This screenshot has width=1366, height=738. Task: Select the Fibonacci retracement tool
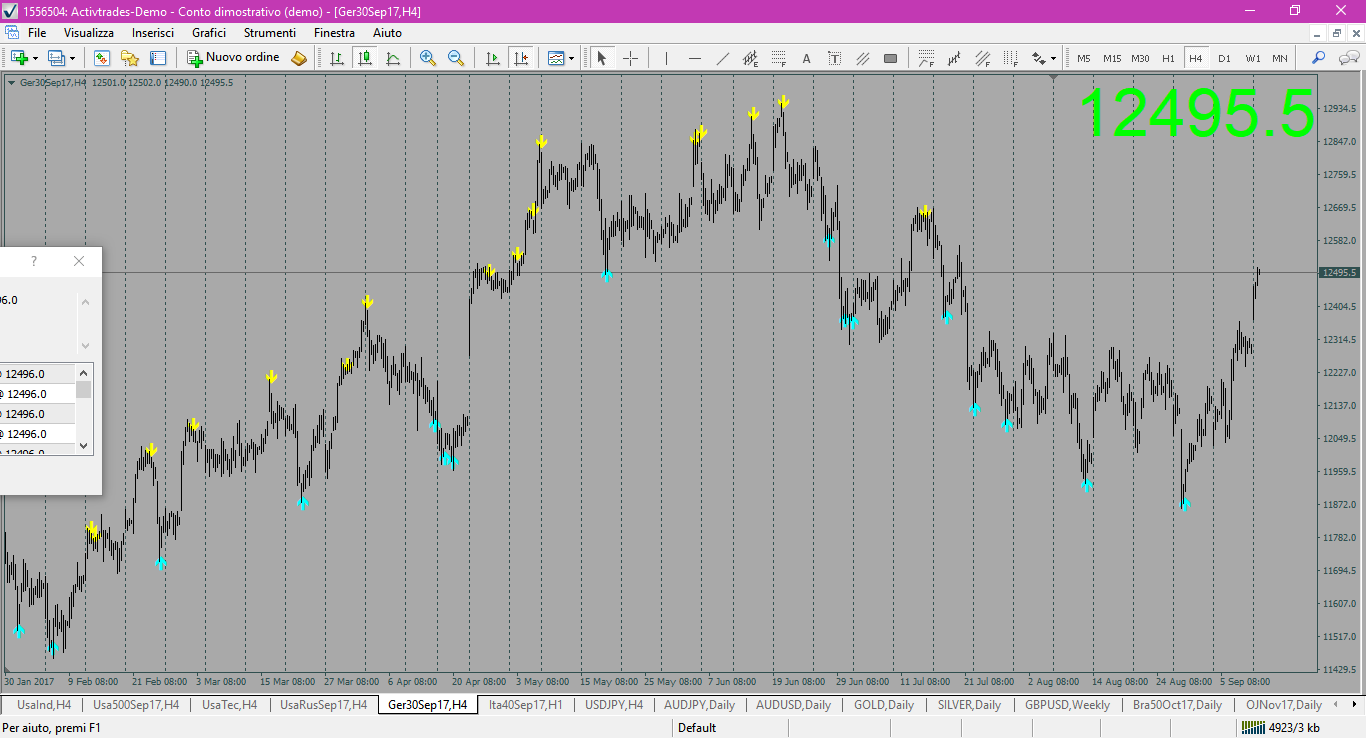pyautogui.click(x=779, y=58)
